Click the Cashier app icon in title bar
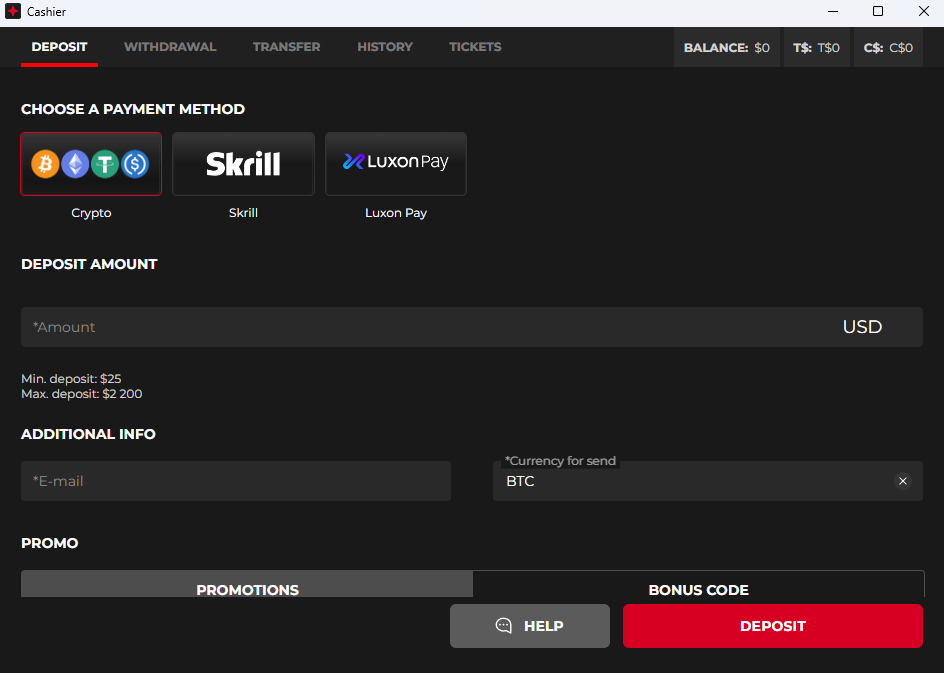Viewport: 944px width, 673px height. 13,12
